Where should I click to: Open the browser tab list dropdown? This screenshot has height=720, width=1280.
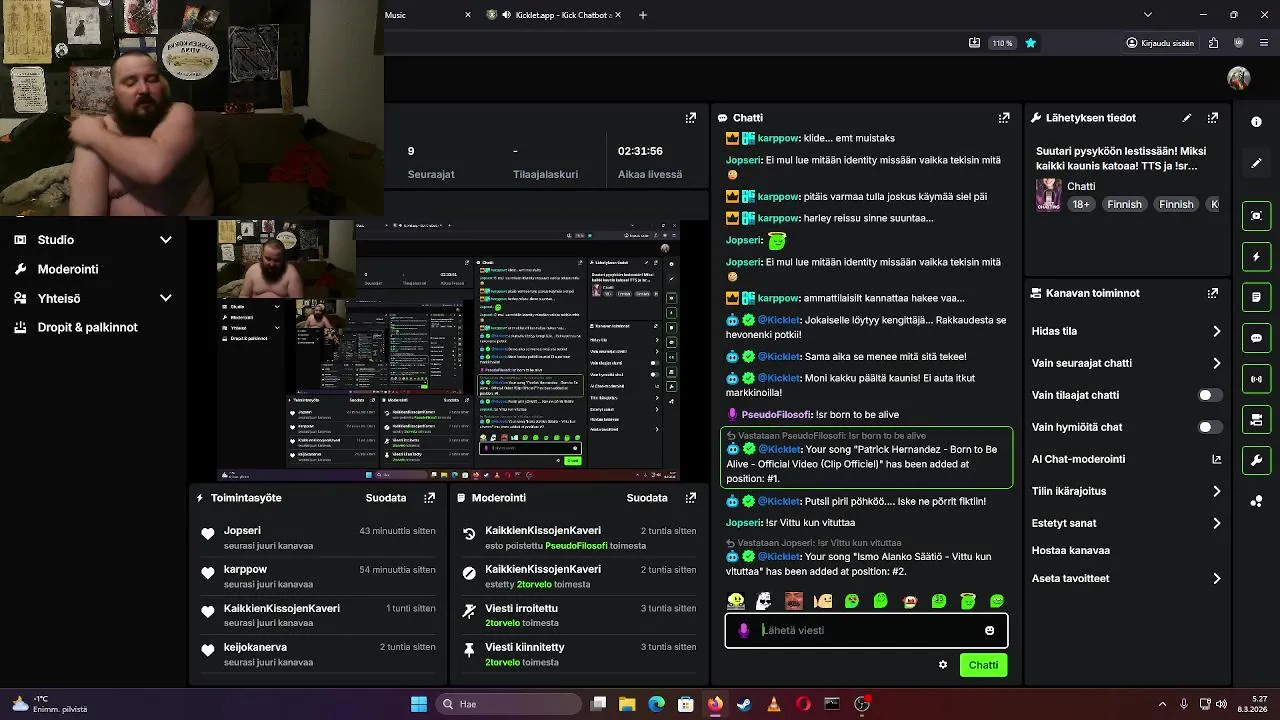click(1147, 15)
